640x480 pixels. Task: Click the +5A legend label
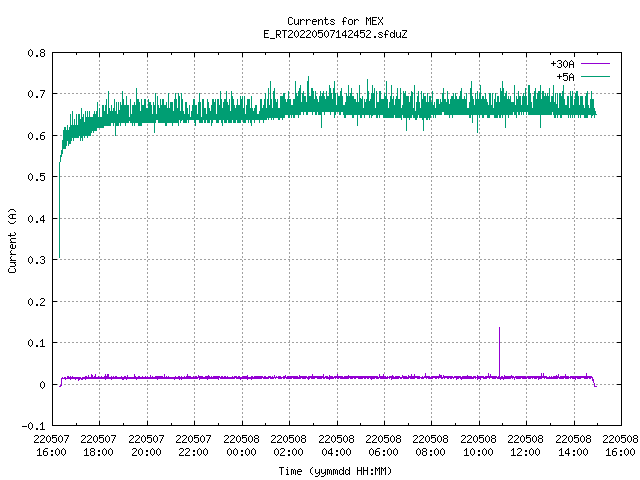565,77
